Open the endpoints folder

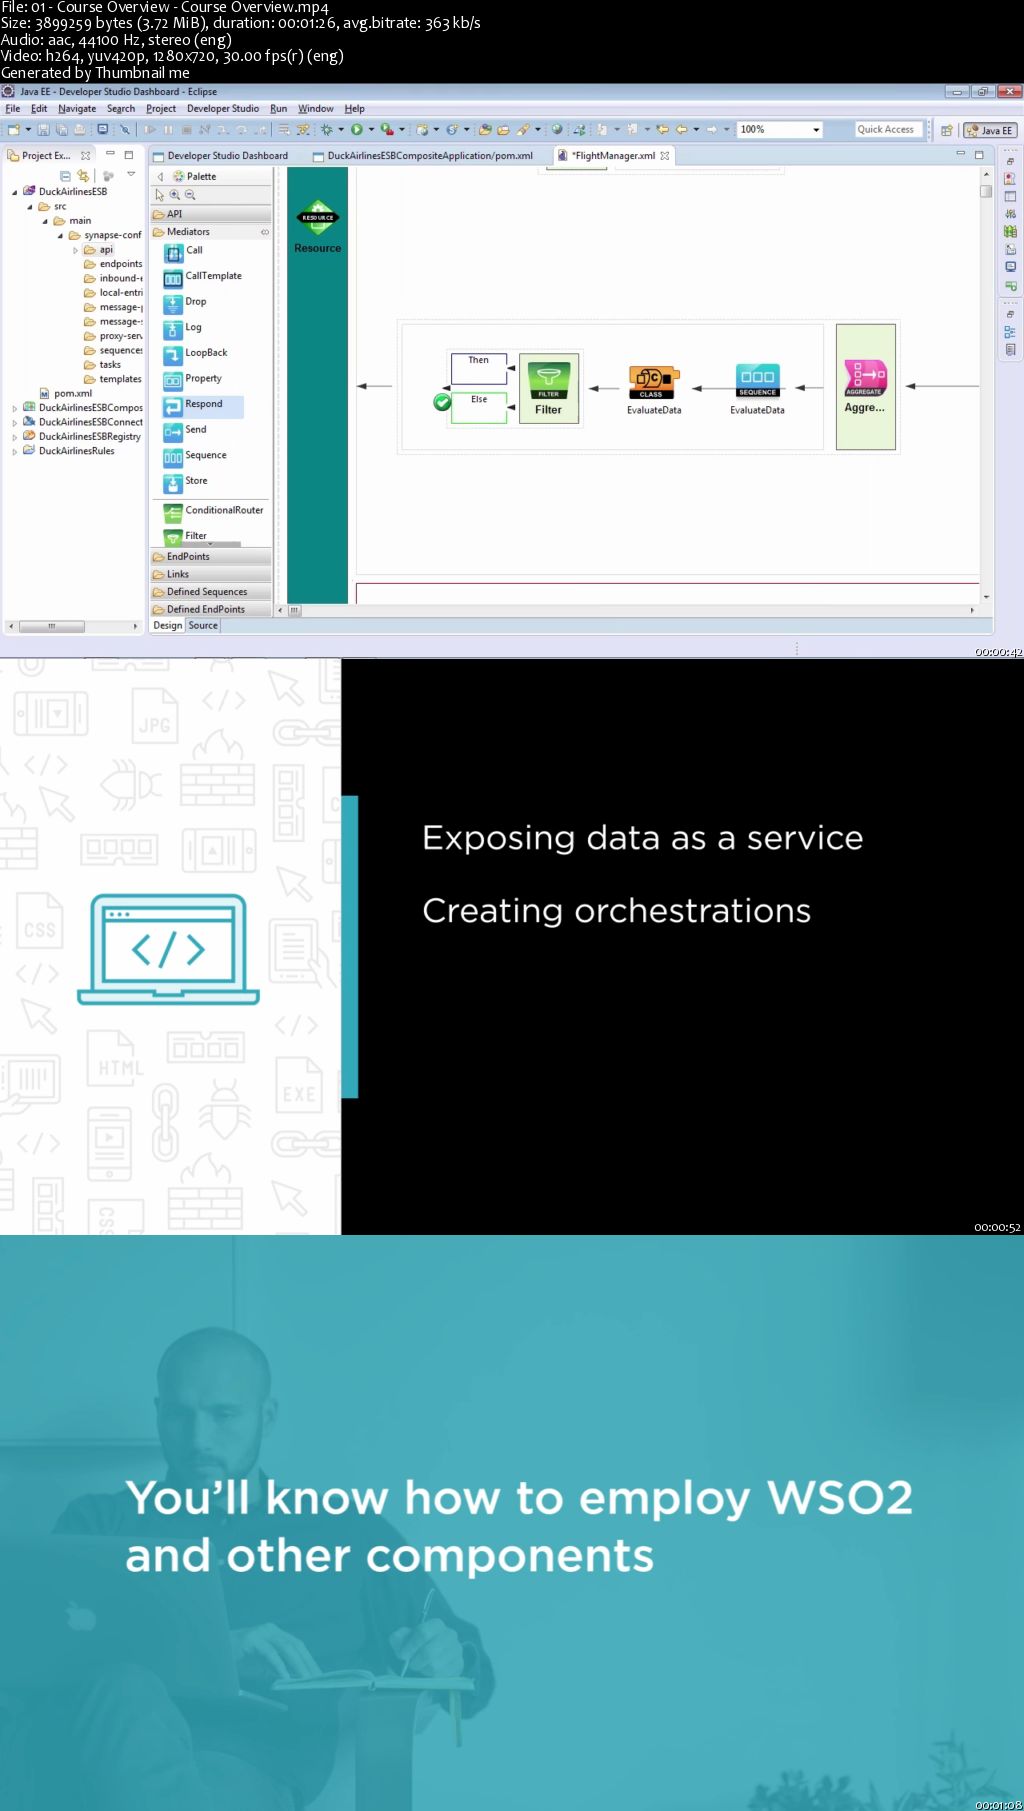coord(113,265)
